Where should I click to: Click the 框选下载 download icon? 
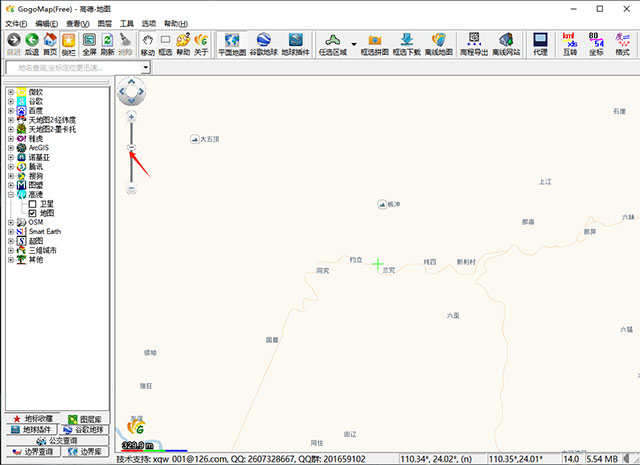point(406,44)
